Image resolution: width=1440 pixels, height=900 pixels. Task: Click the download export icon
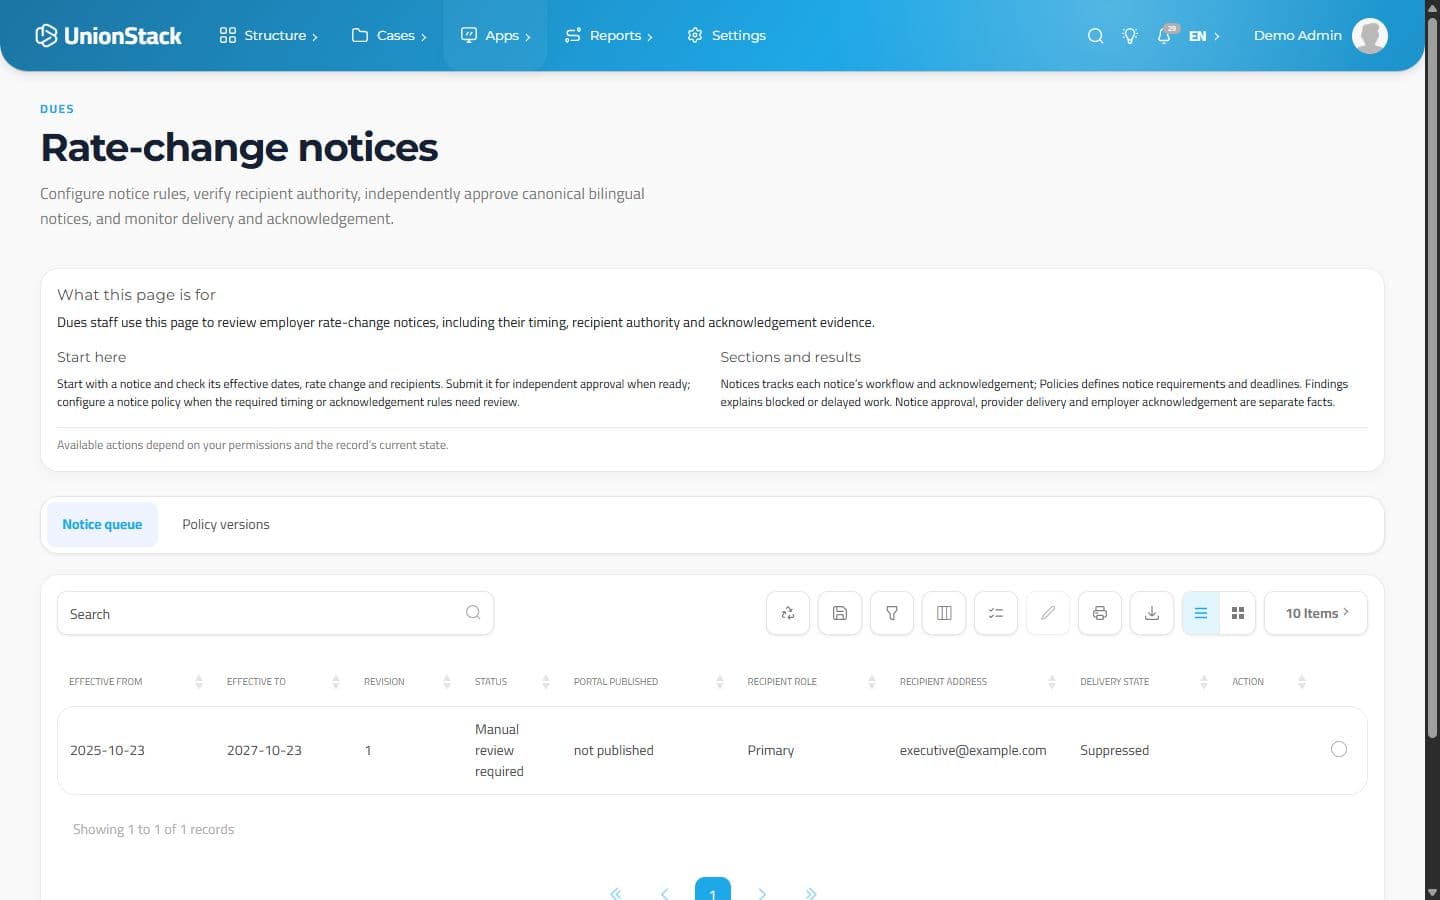tap(1152, 613)
